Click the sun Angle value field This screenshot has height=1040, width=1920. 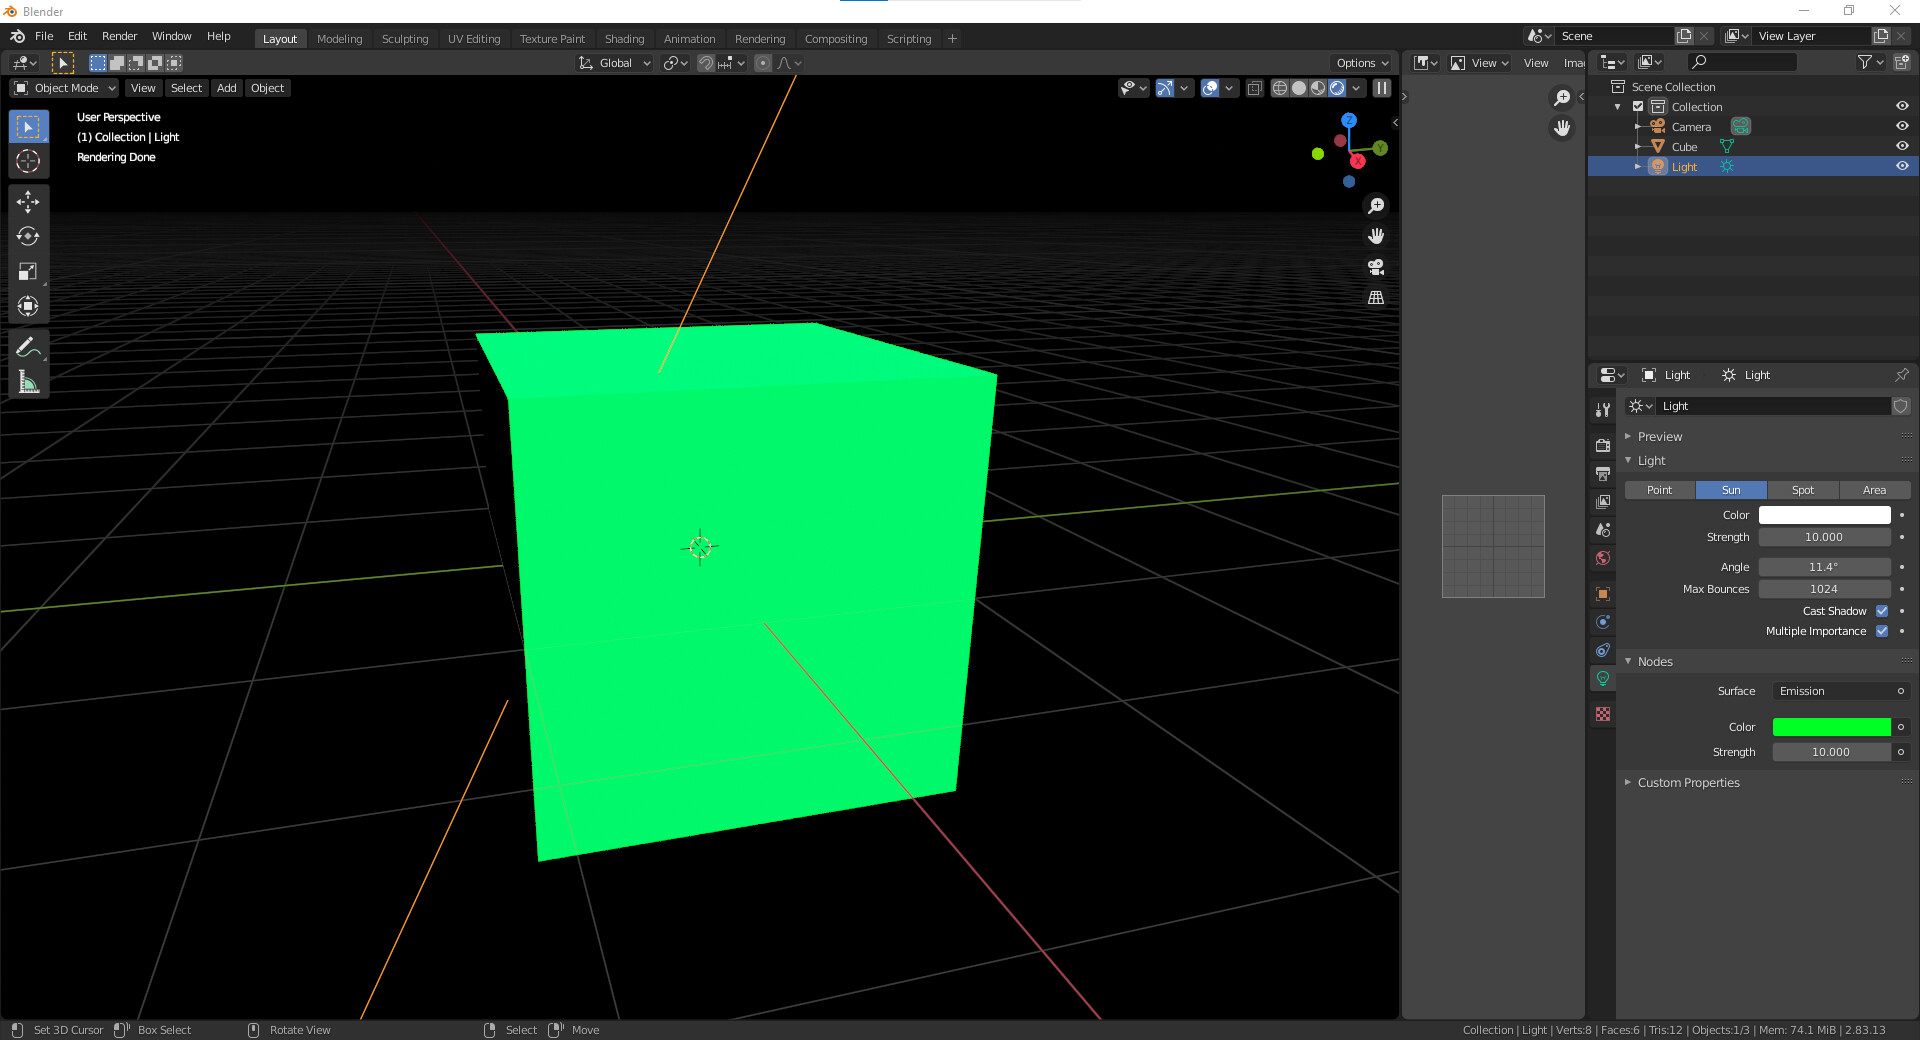(1825, 567)
